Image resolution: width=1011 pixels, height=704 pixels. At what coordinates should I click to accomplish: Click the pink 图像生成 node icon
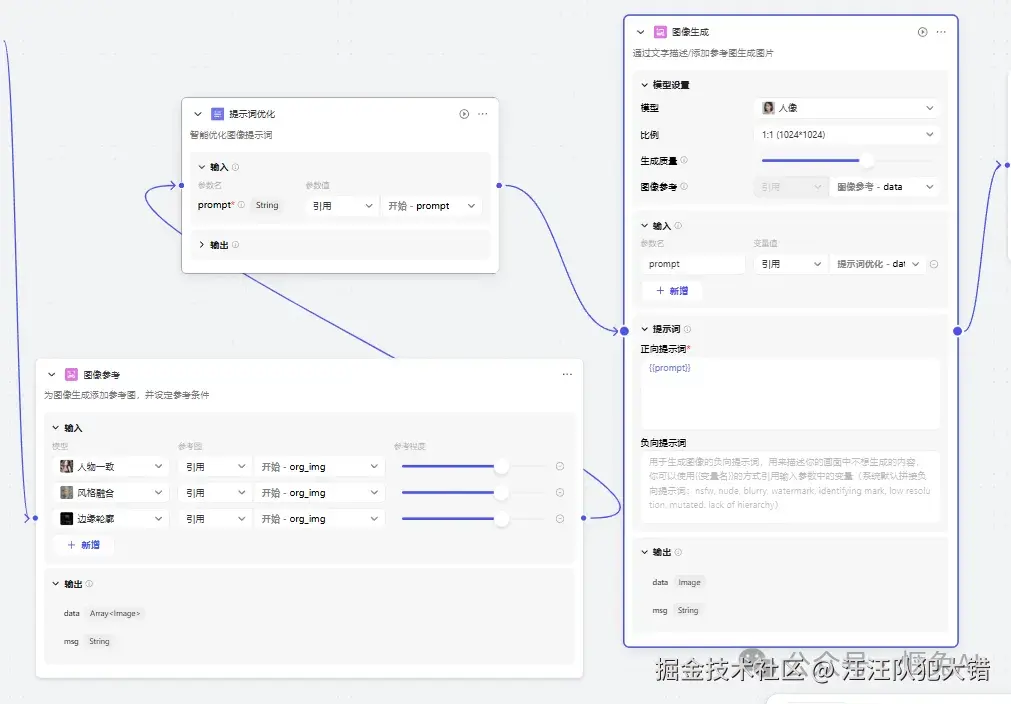coord(660,31)
